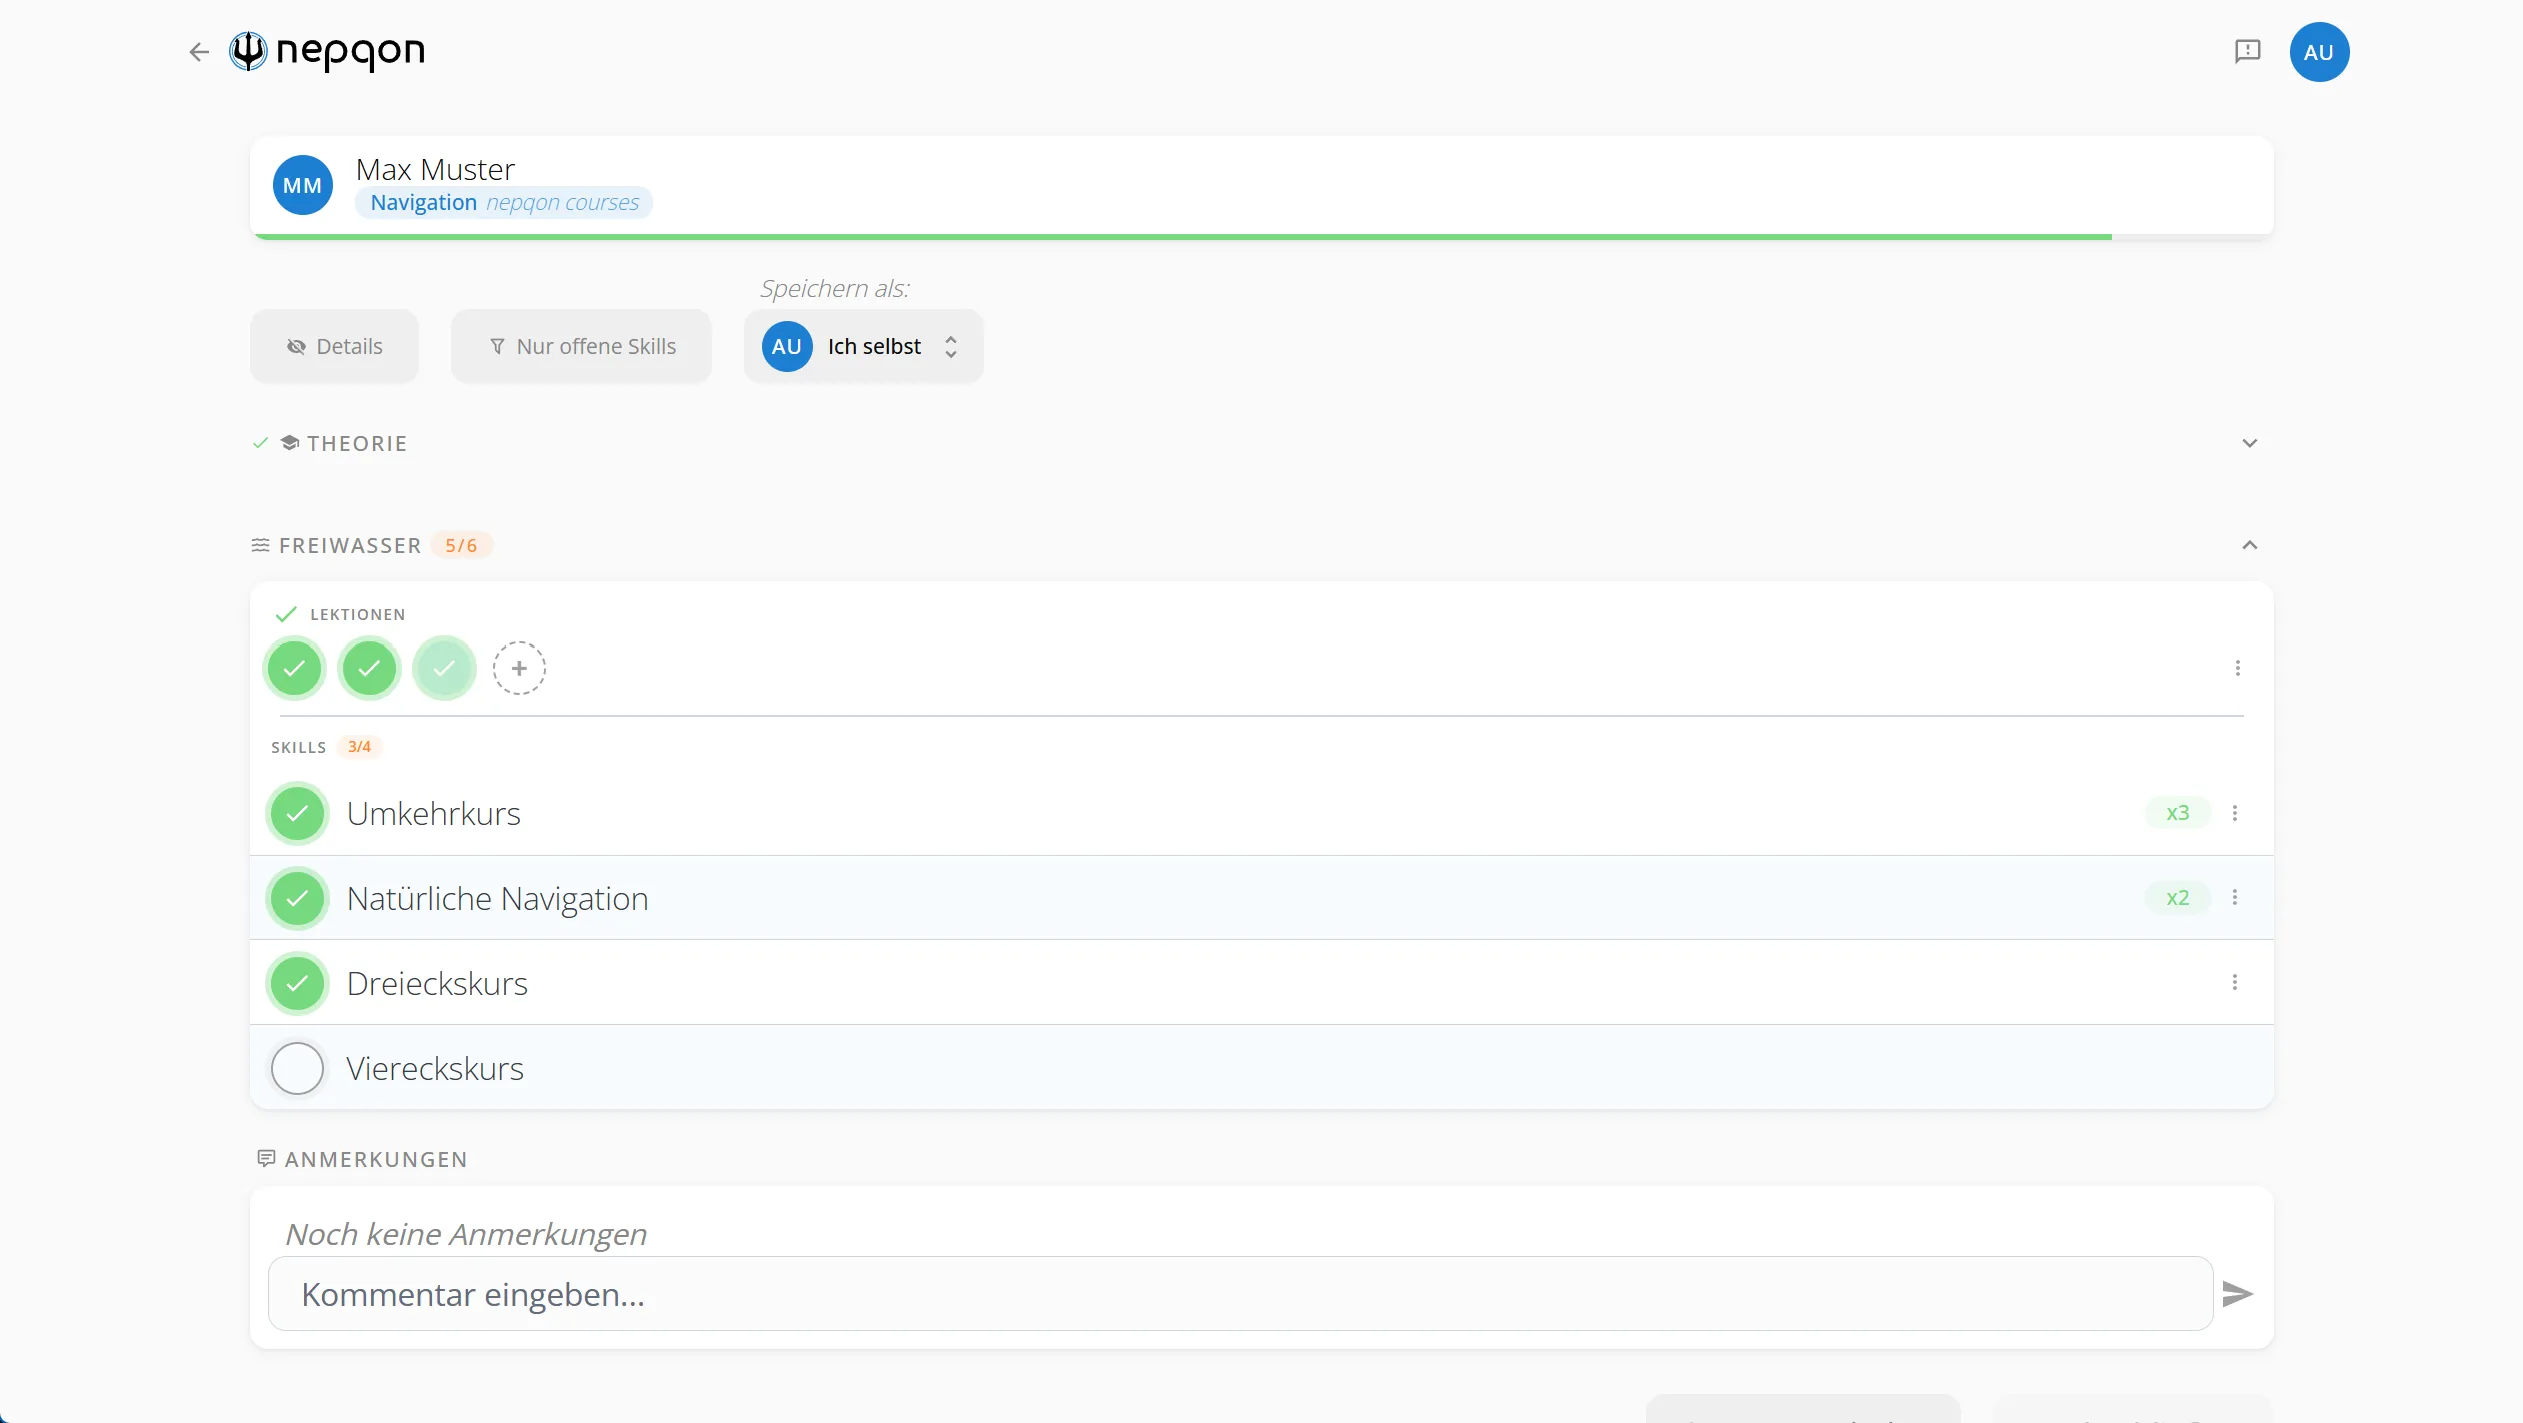This screenshot has height=1423, width=2523.
Task: Open the Navigation nepqon courses tag
Action: click(504, 202)
